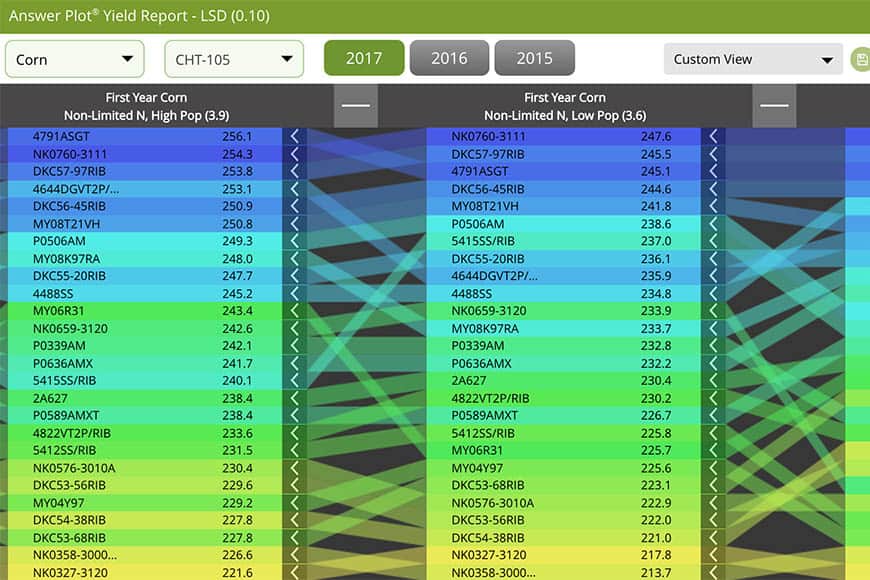This screenshot has width=870, height=580.
Task: Select the DKC57-97RIB row in High Pop column
Action: (140, 171)
